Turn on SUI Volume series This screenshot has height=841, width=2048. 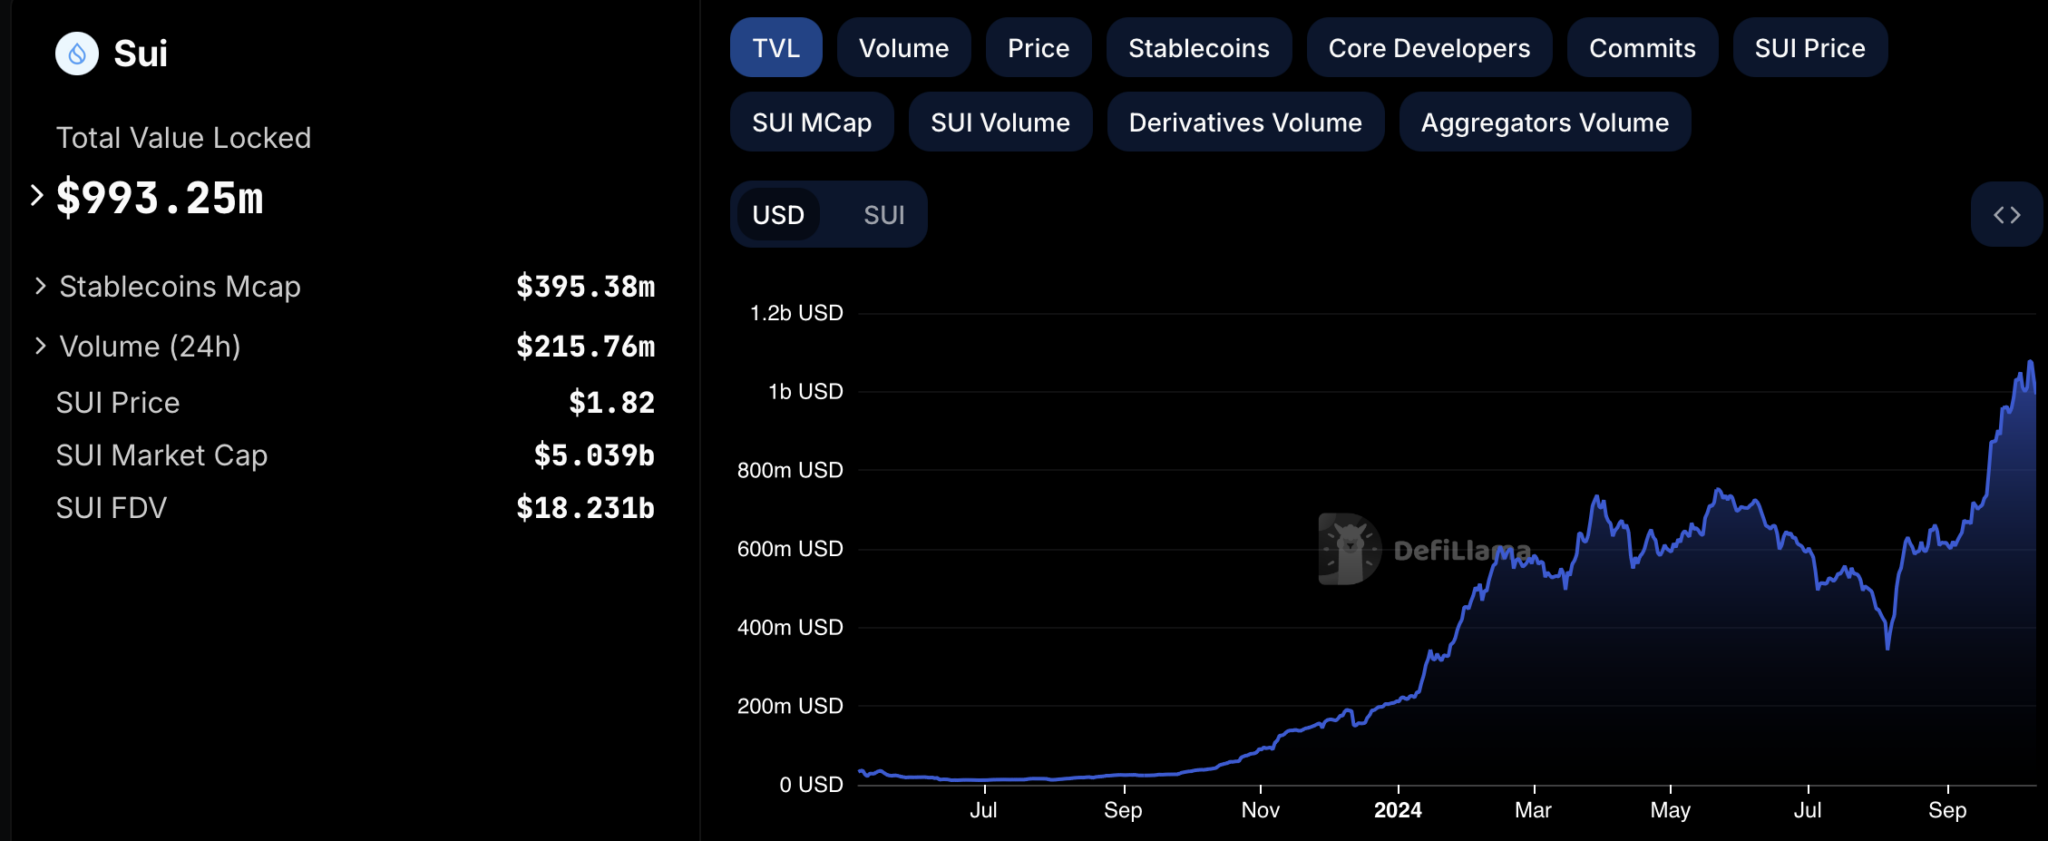pyautogui.click(x=1000, y=122)
